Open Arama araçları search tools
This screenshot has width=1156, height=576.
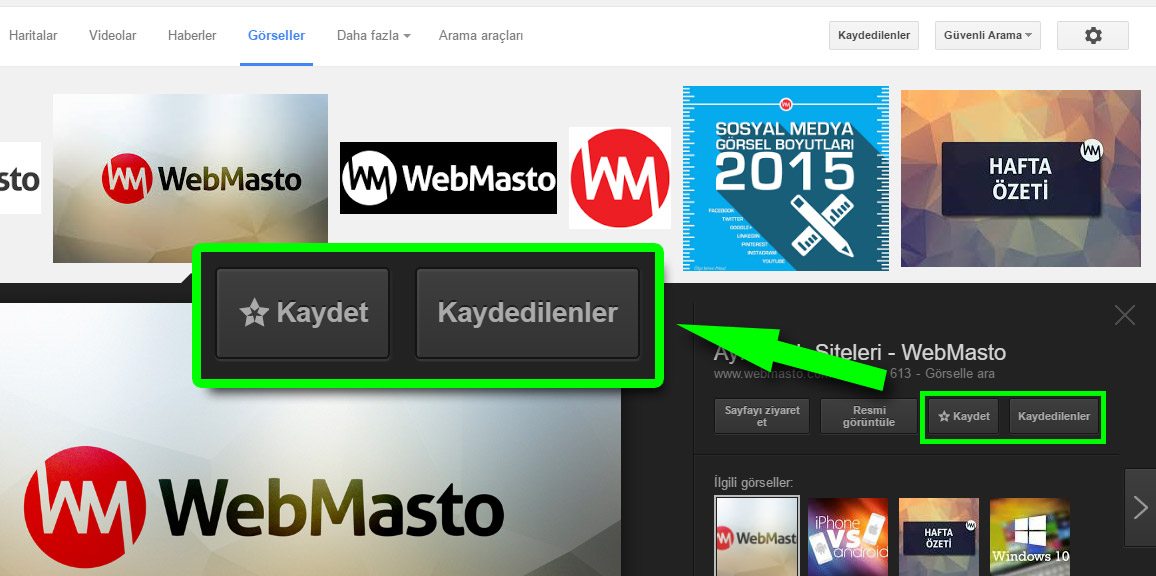click(x=481, y=35)
